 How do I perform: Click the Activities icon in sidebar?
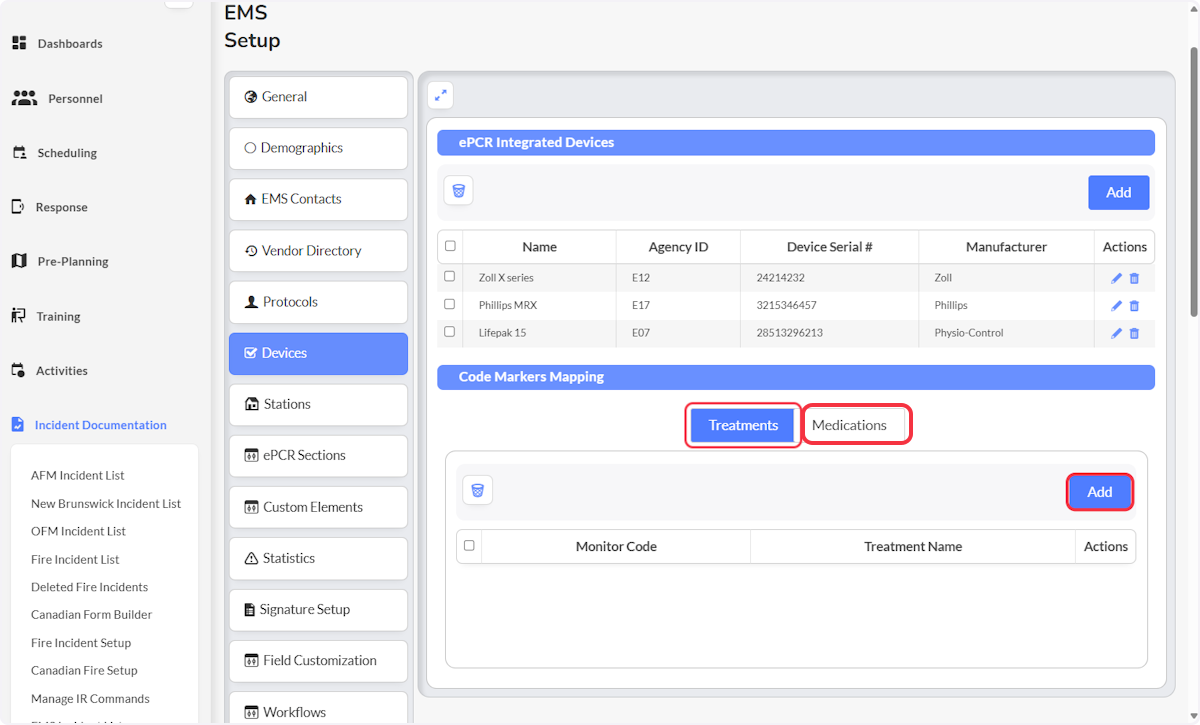click(18, 370)
